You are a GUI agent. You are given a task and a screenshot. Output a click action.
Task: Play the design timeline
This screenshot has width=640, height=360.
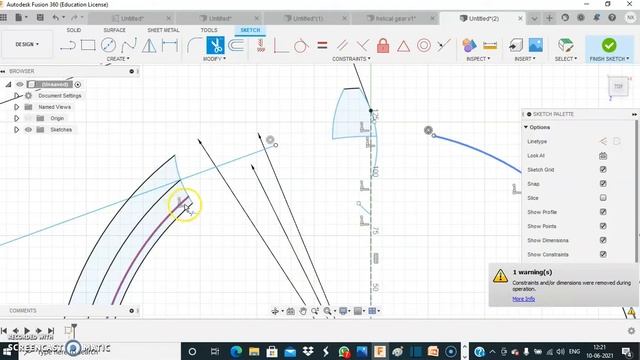(x=27, y=331)
